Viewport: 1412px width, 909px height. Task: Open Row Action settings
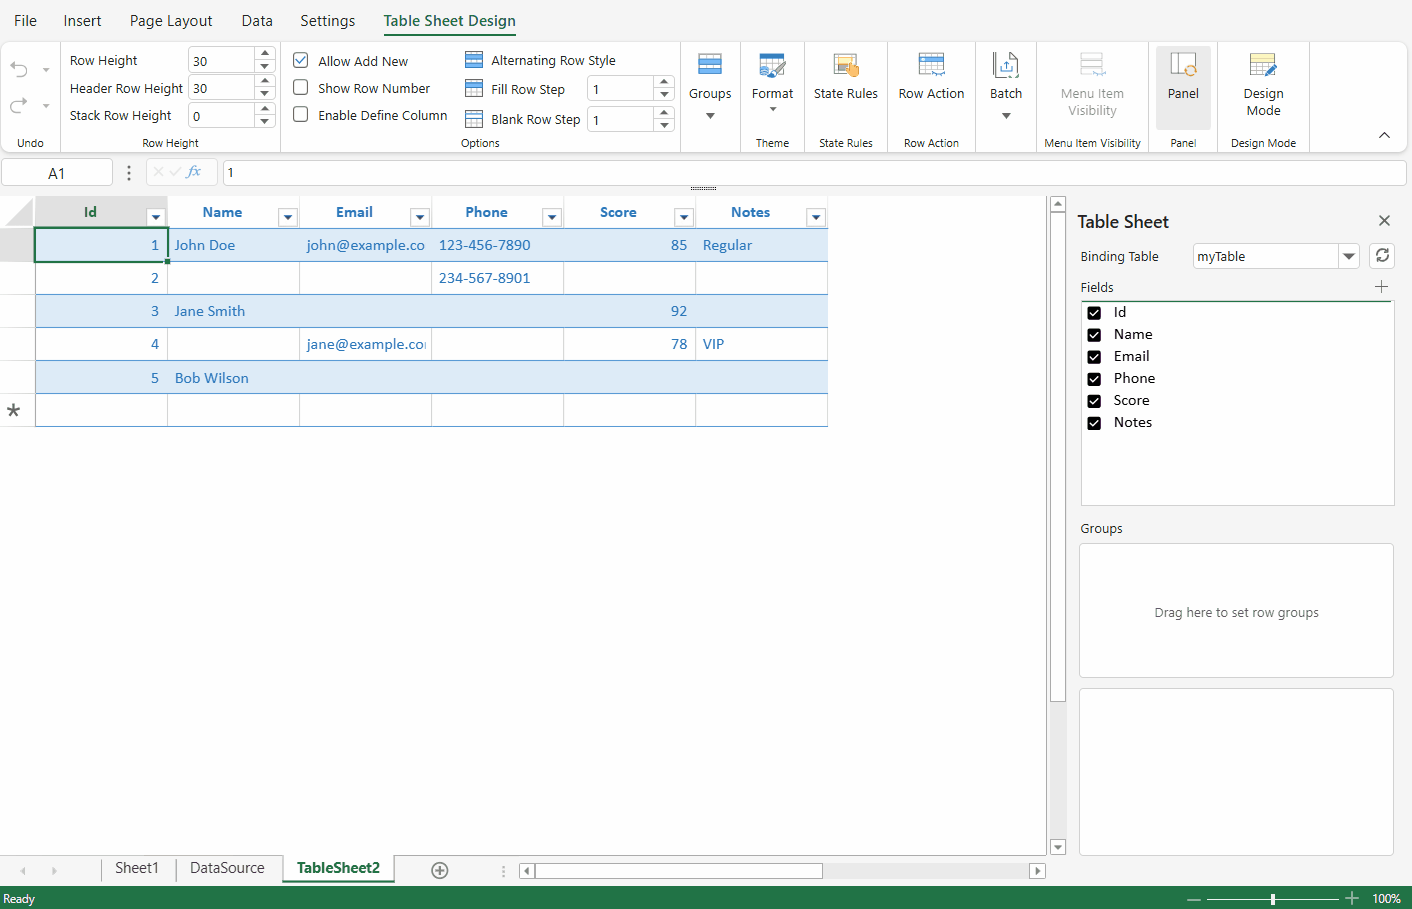pyautogui.click(x=931, y=78)
